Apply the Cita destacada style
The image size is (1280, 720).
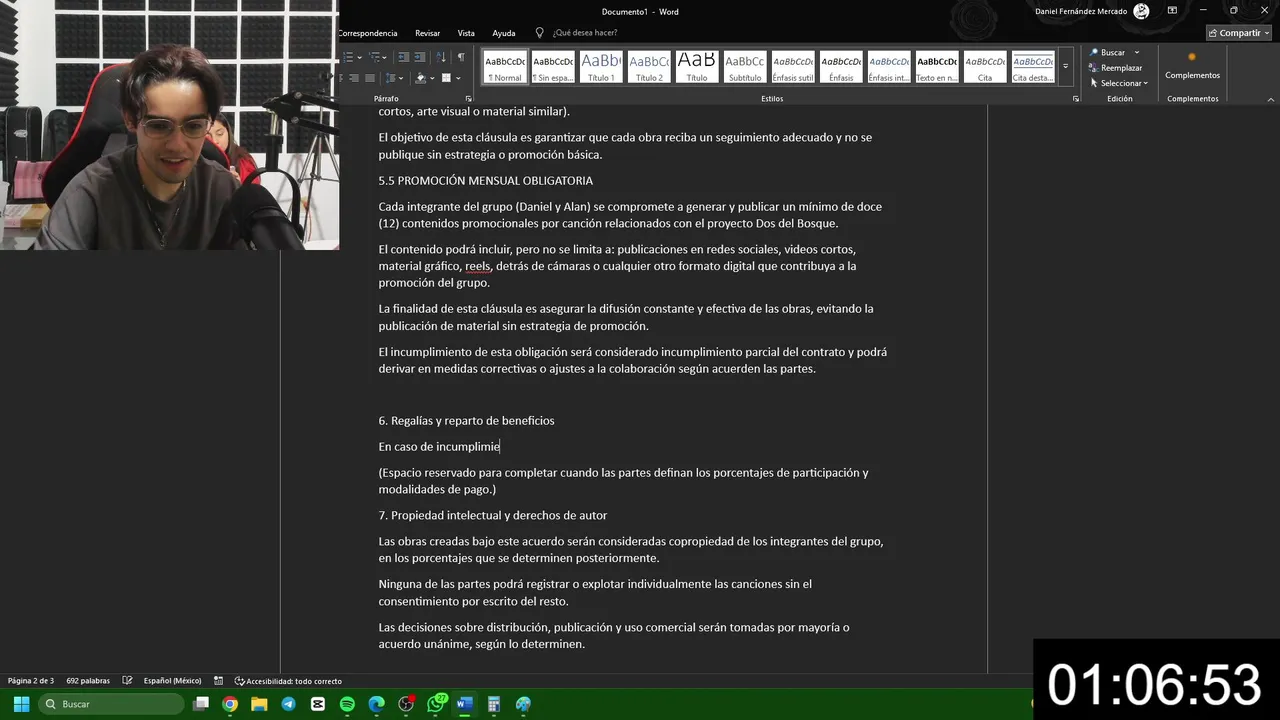pos(1033,67)
